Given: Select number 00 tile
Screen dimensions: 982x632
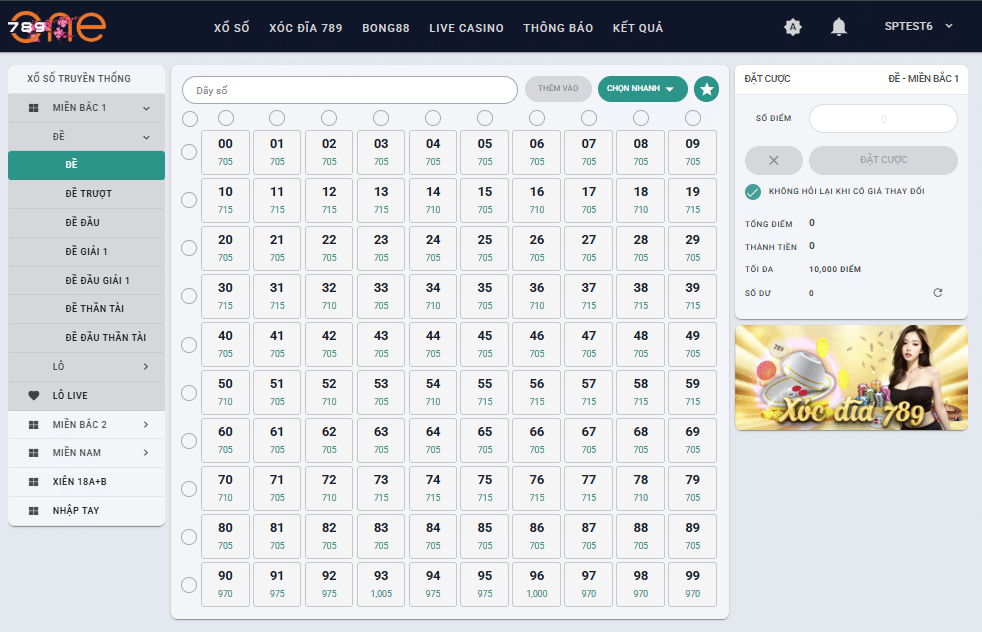Looking at the screenshot, I should point(225,152).
